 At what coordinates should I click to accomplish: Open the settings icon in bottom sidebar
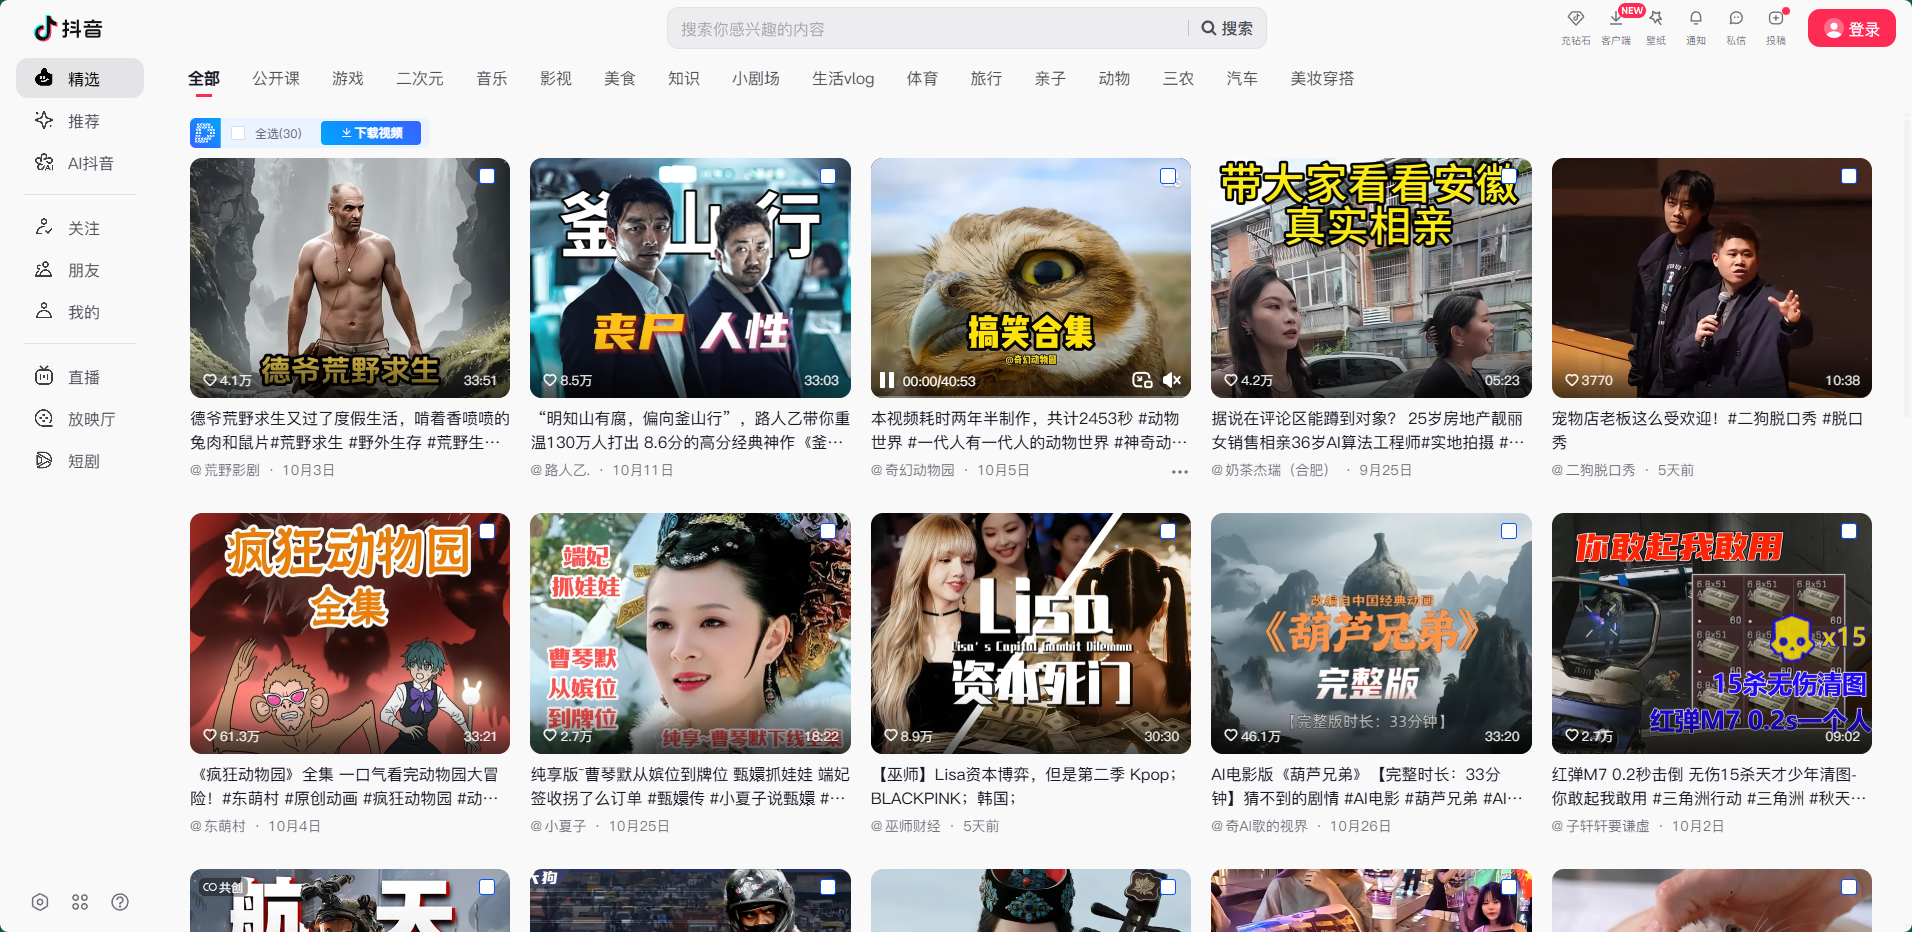click(x=40, y=902)
